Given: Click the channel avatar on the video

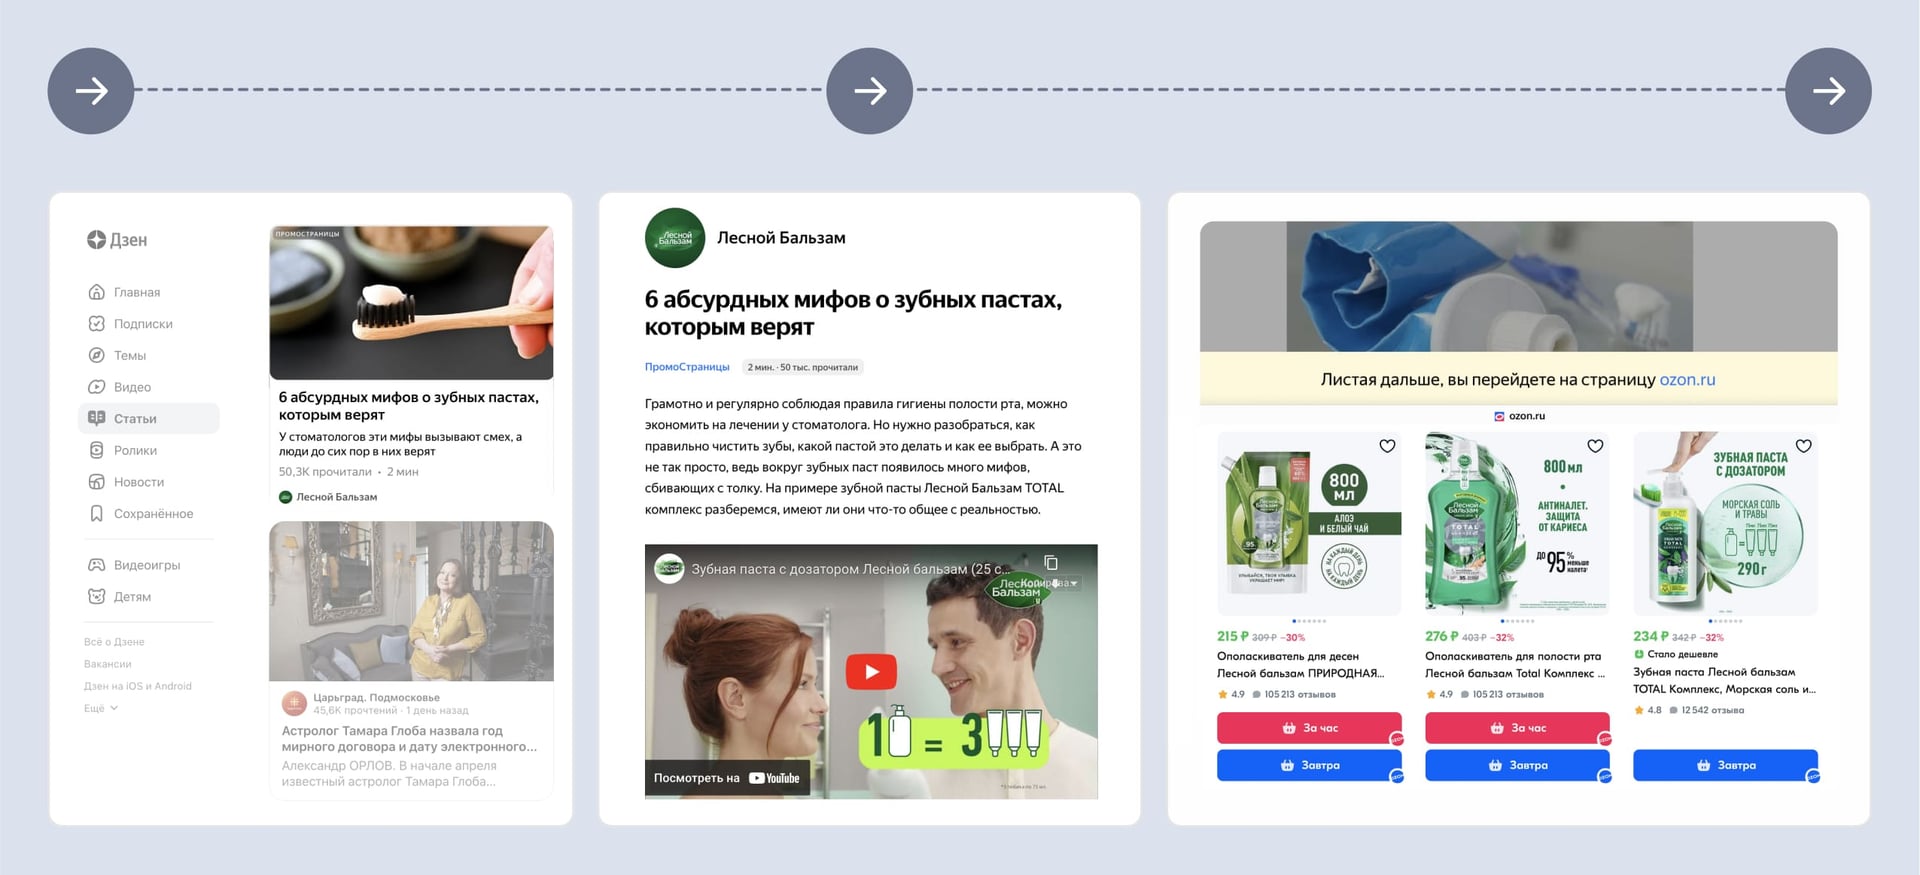Looking at the screenshot, I should tap(669, 569).
